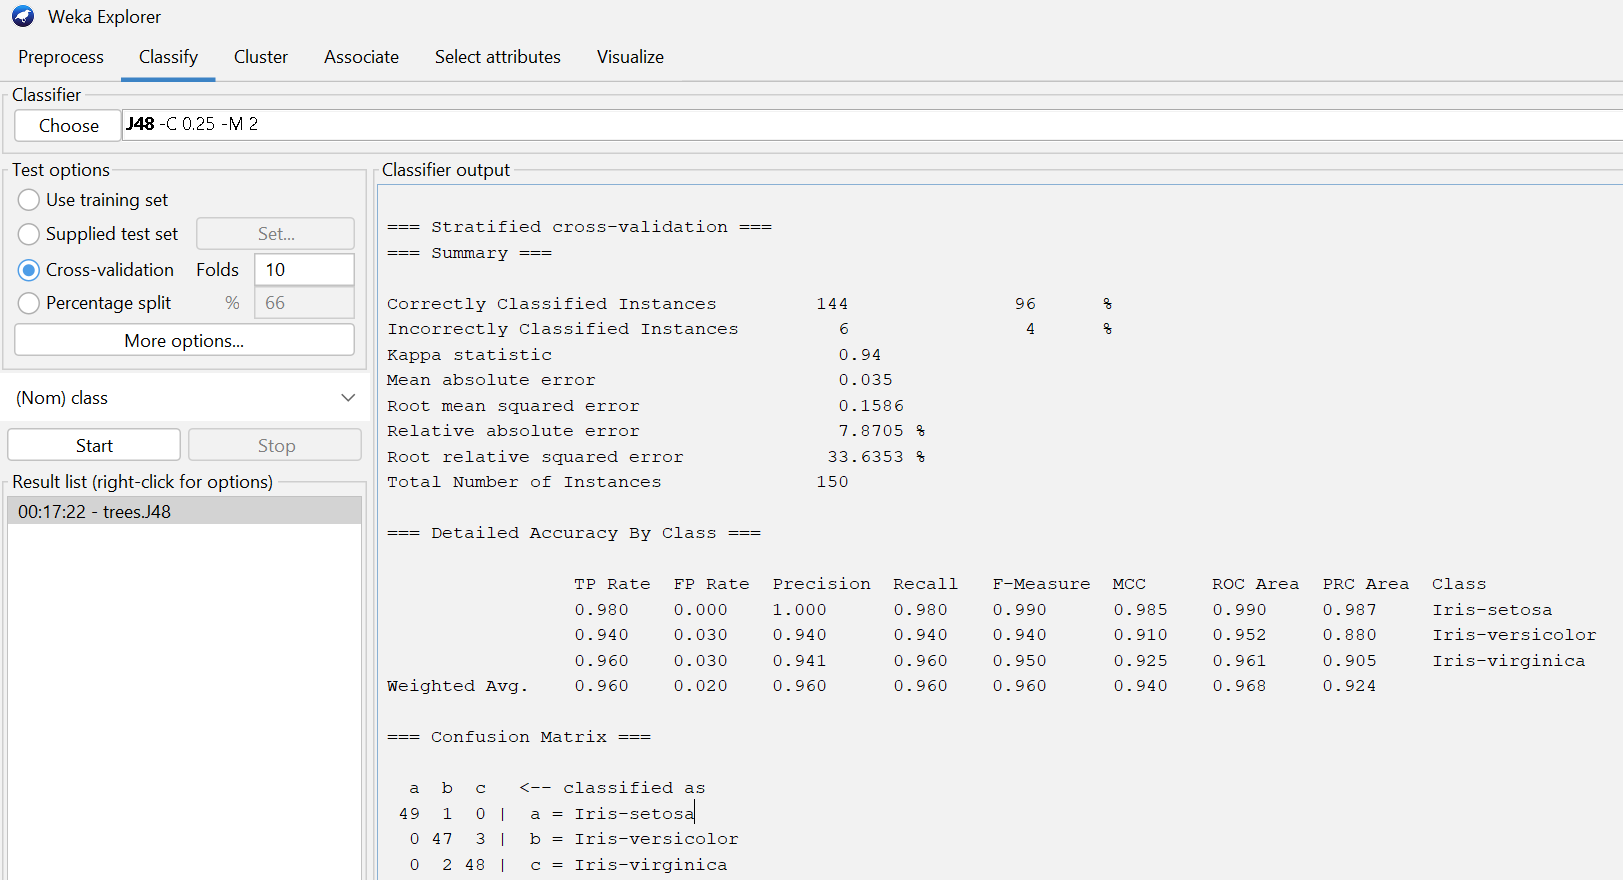Open the Visualize tab

pos(630,57)
